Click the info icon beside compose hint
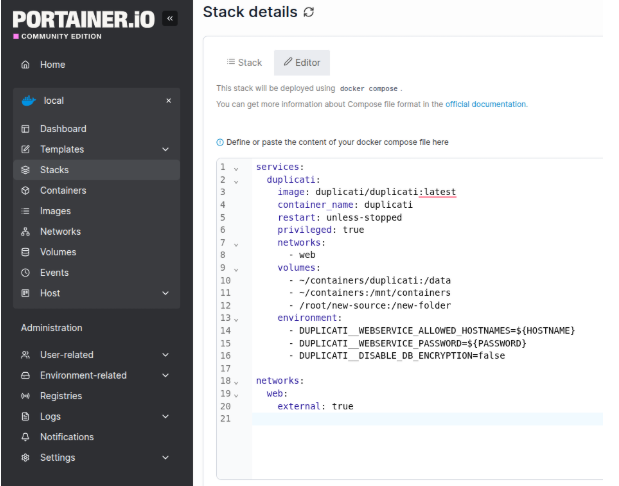619x486 pixels. pyautogui.click(x=220, y=142)
